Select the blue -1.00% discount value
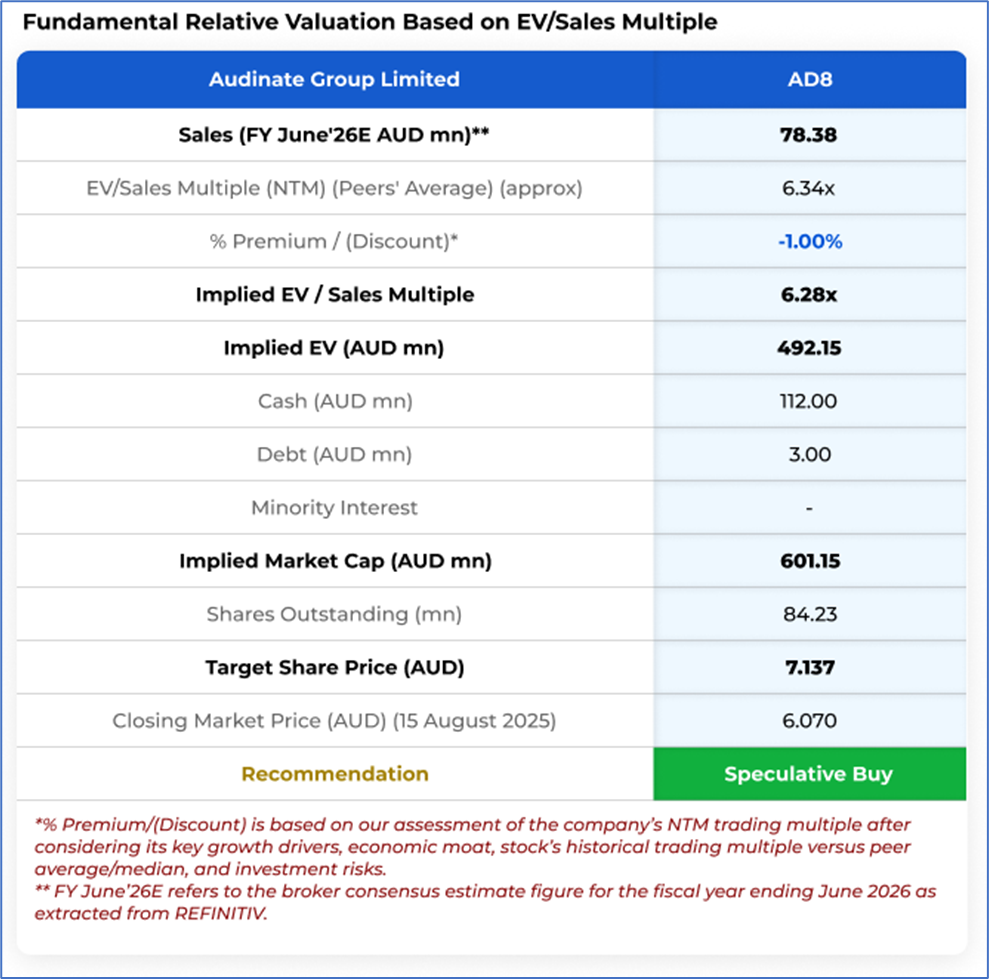989x979 pixels. pyautogui.click(x=808, y=241)
